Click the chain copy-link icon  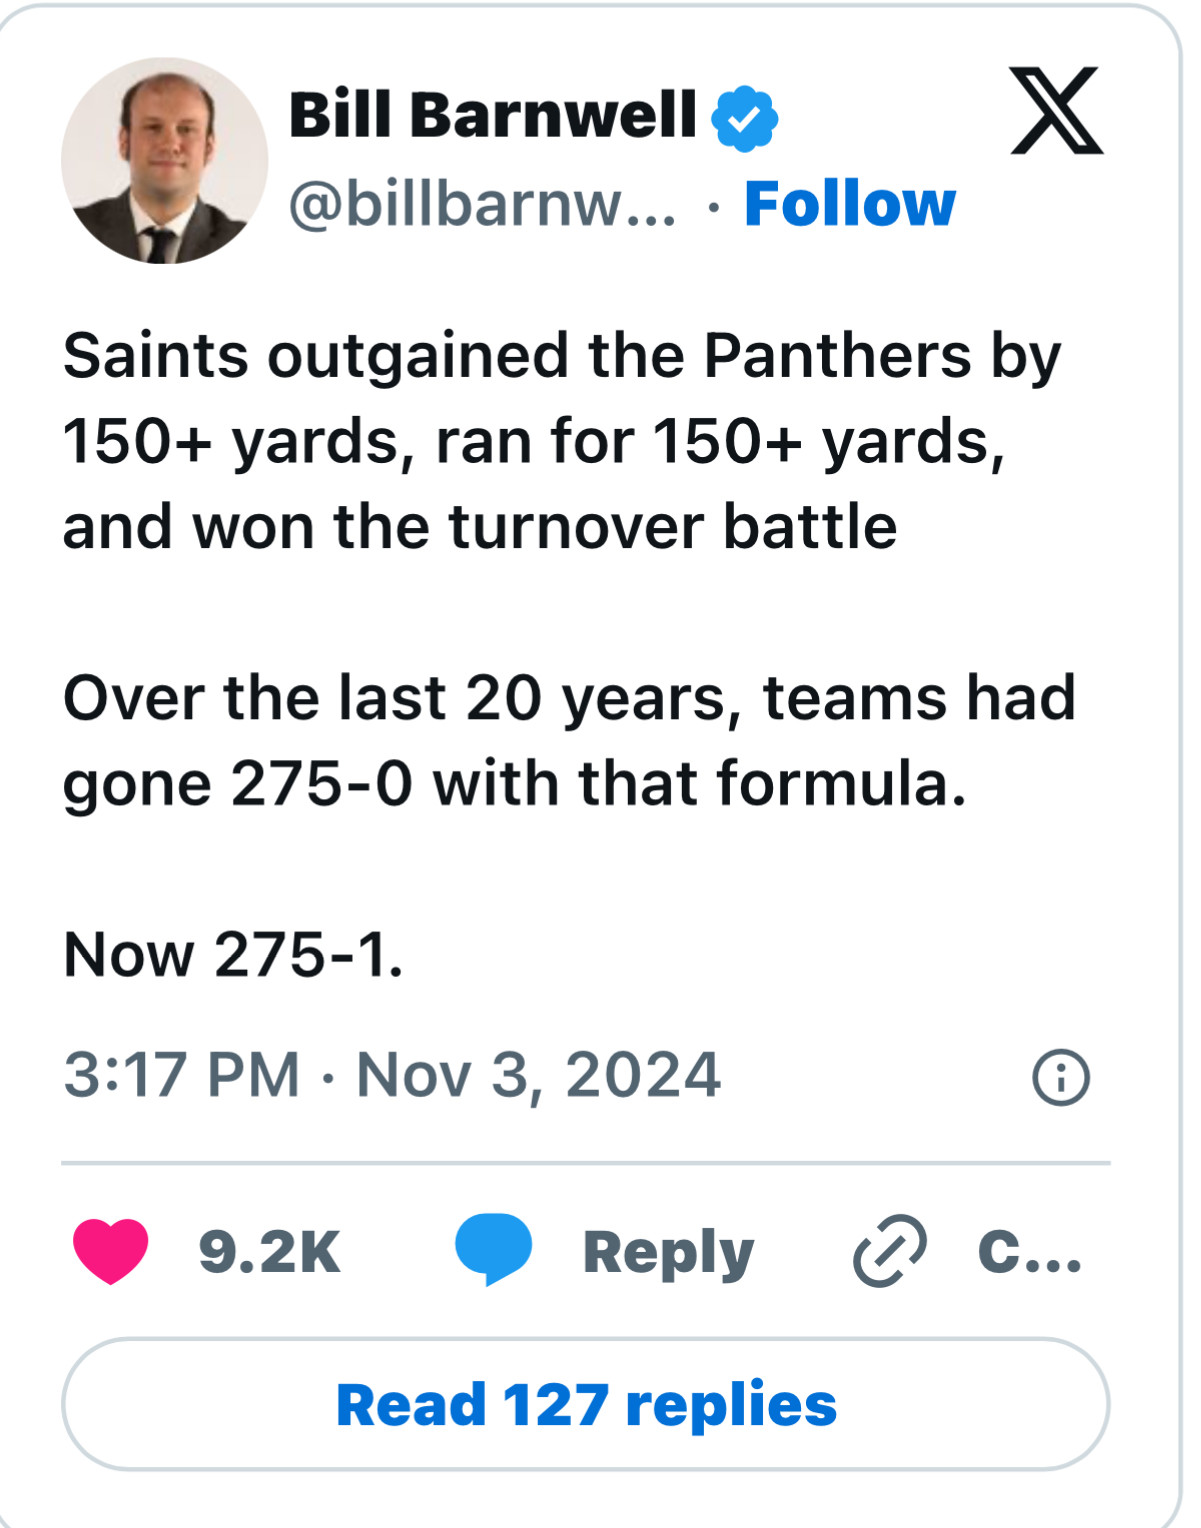tap(889, 1250)
